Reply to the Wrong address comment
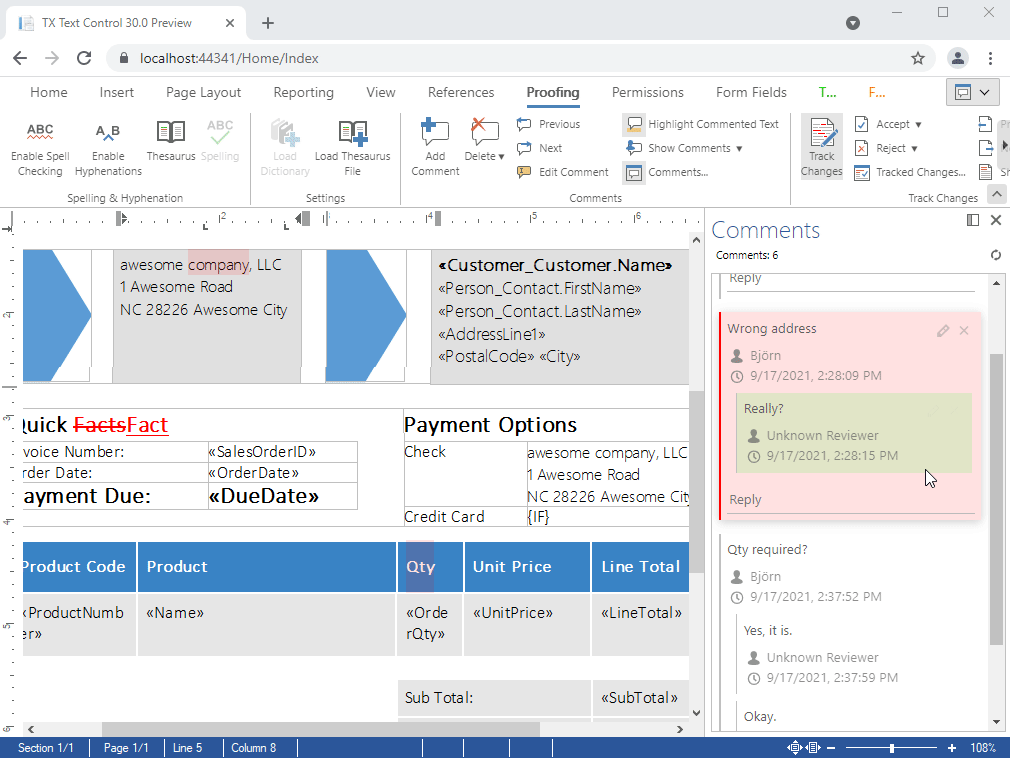Viewport: 1010px width, 758px height. (x=746, y=500)
